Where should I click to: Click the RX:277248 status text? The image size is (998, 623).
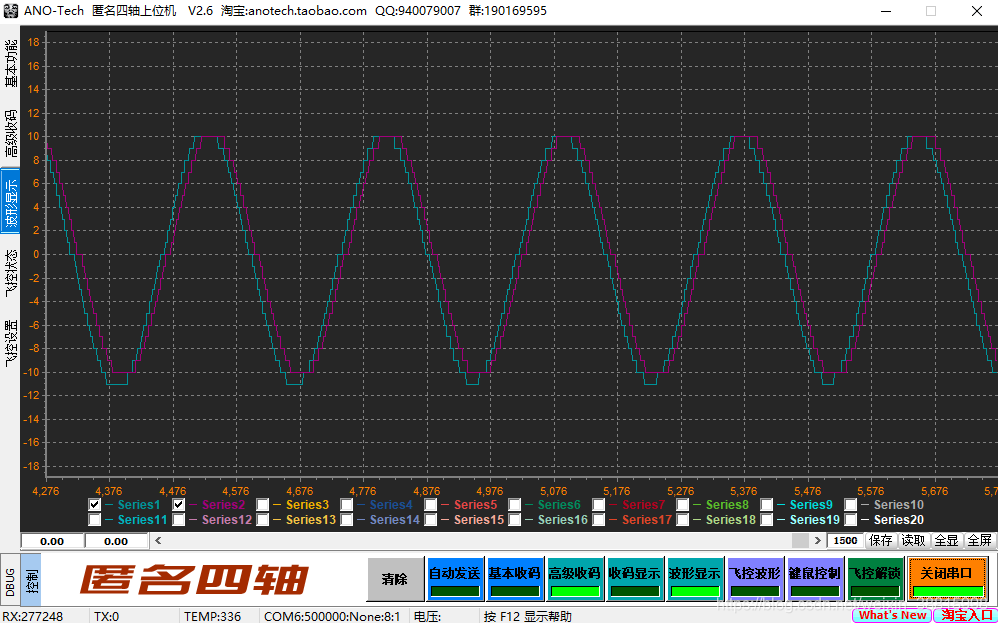[33, 616]
